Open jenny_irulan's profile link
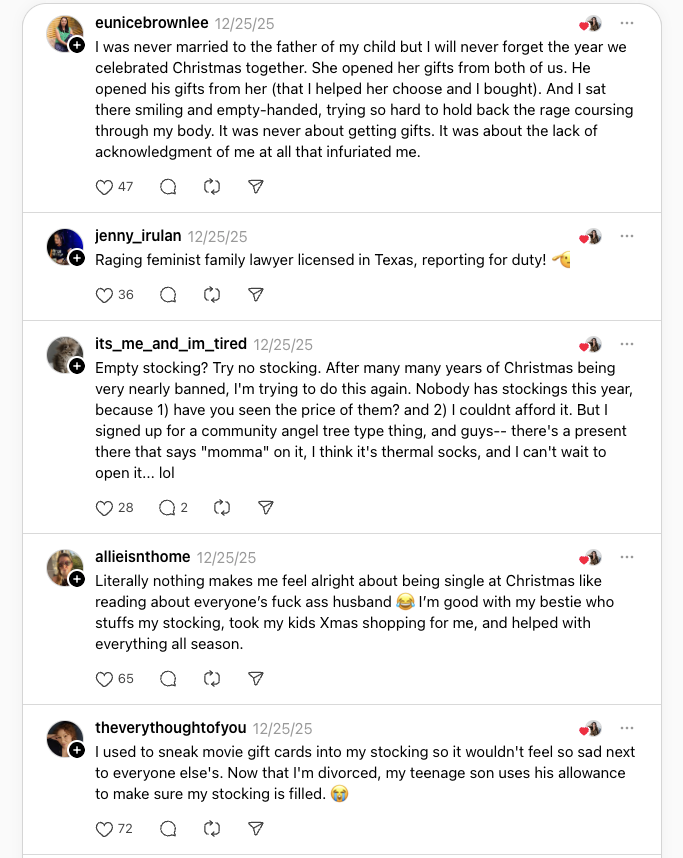Image resolution: width=683 pixels, height=858 pixels. coord(138,236)
